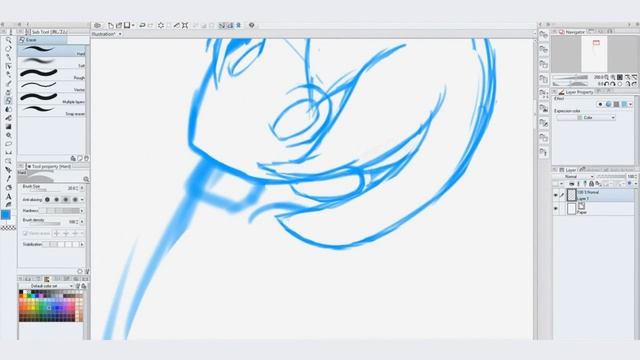
Task: Open the dropdown arrow beside the Illustration tab
Action: point(120,34)
